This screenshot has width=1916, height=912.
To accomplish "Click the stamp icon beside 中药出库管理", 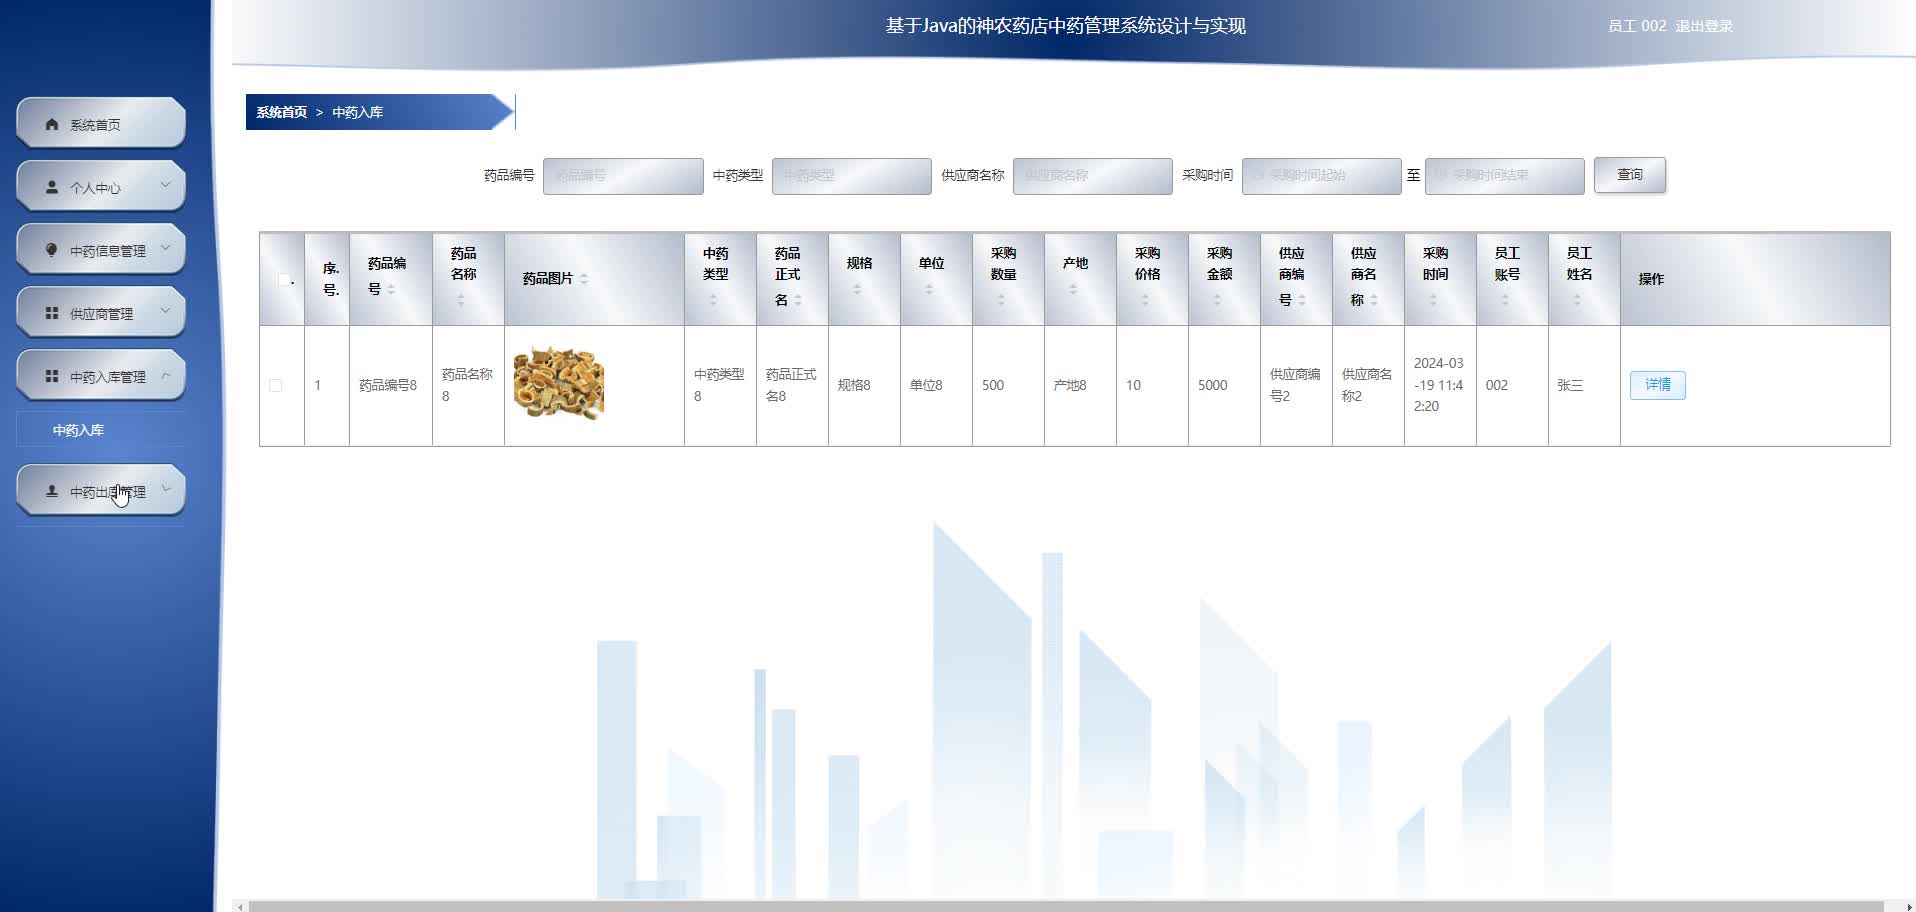I will (x=52, y=492).
